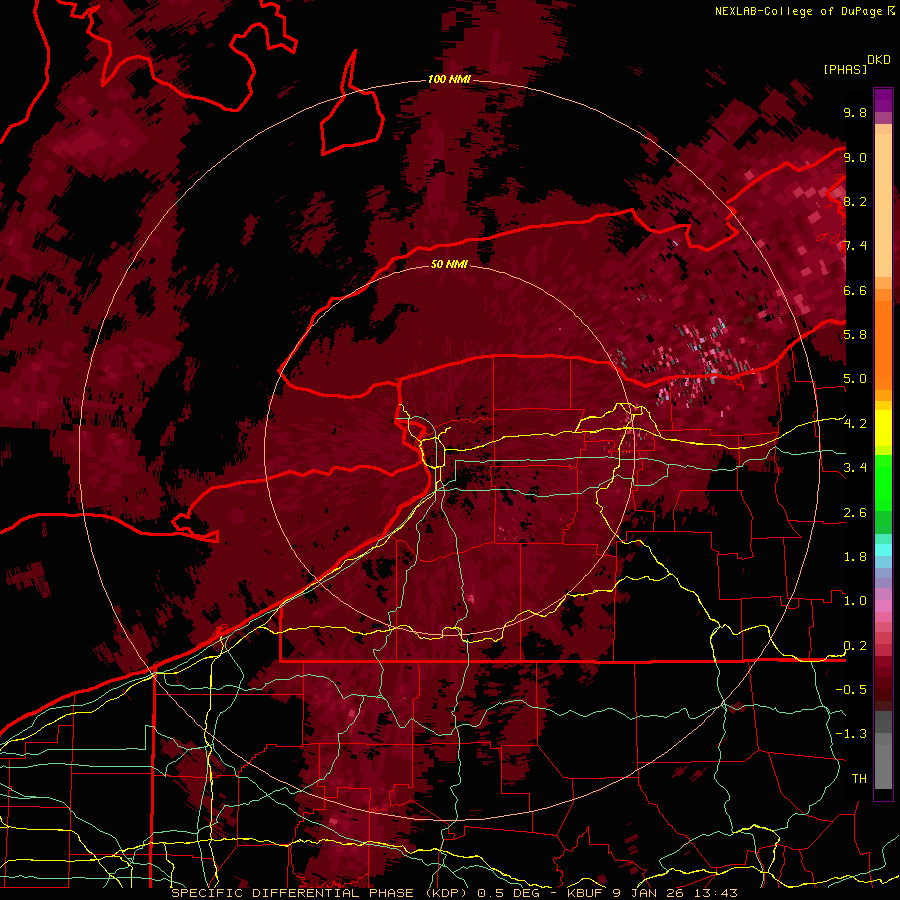Pick the 5.8 color scale value

[x=855, y=335]
